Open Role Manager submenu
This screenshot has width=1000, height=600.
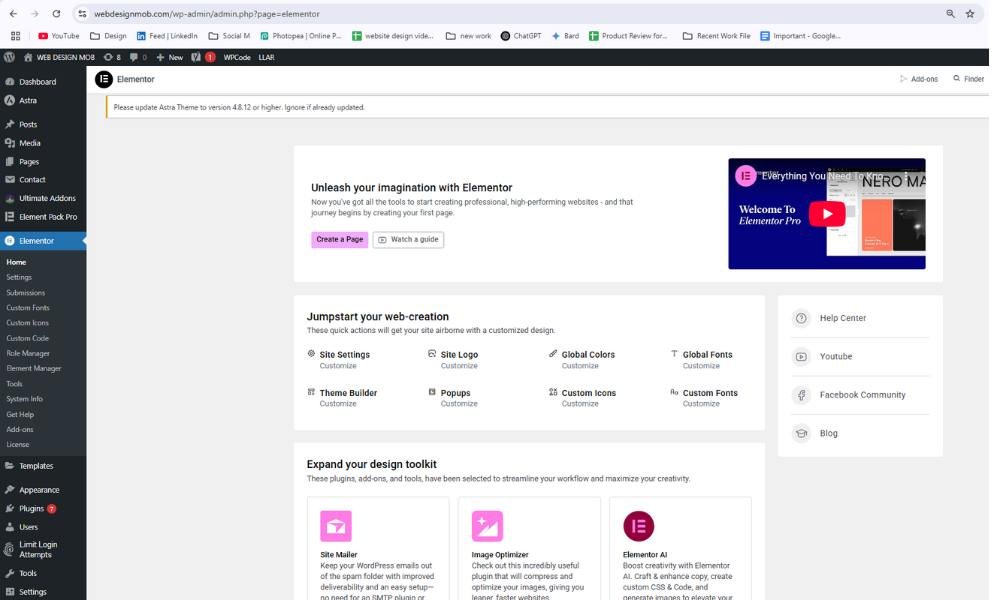(x=28, y=353)
